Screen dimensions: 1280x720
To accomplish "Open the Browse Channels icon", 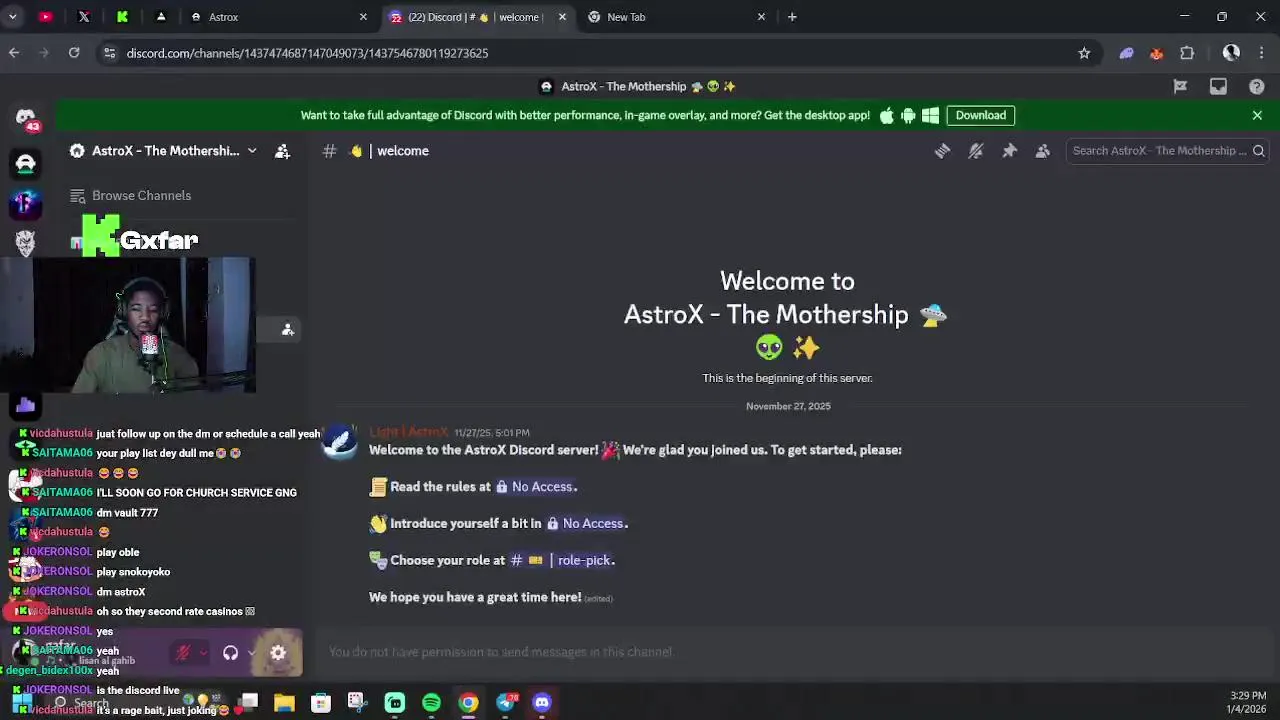I will coord(77,196).
